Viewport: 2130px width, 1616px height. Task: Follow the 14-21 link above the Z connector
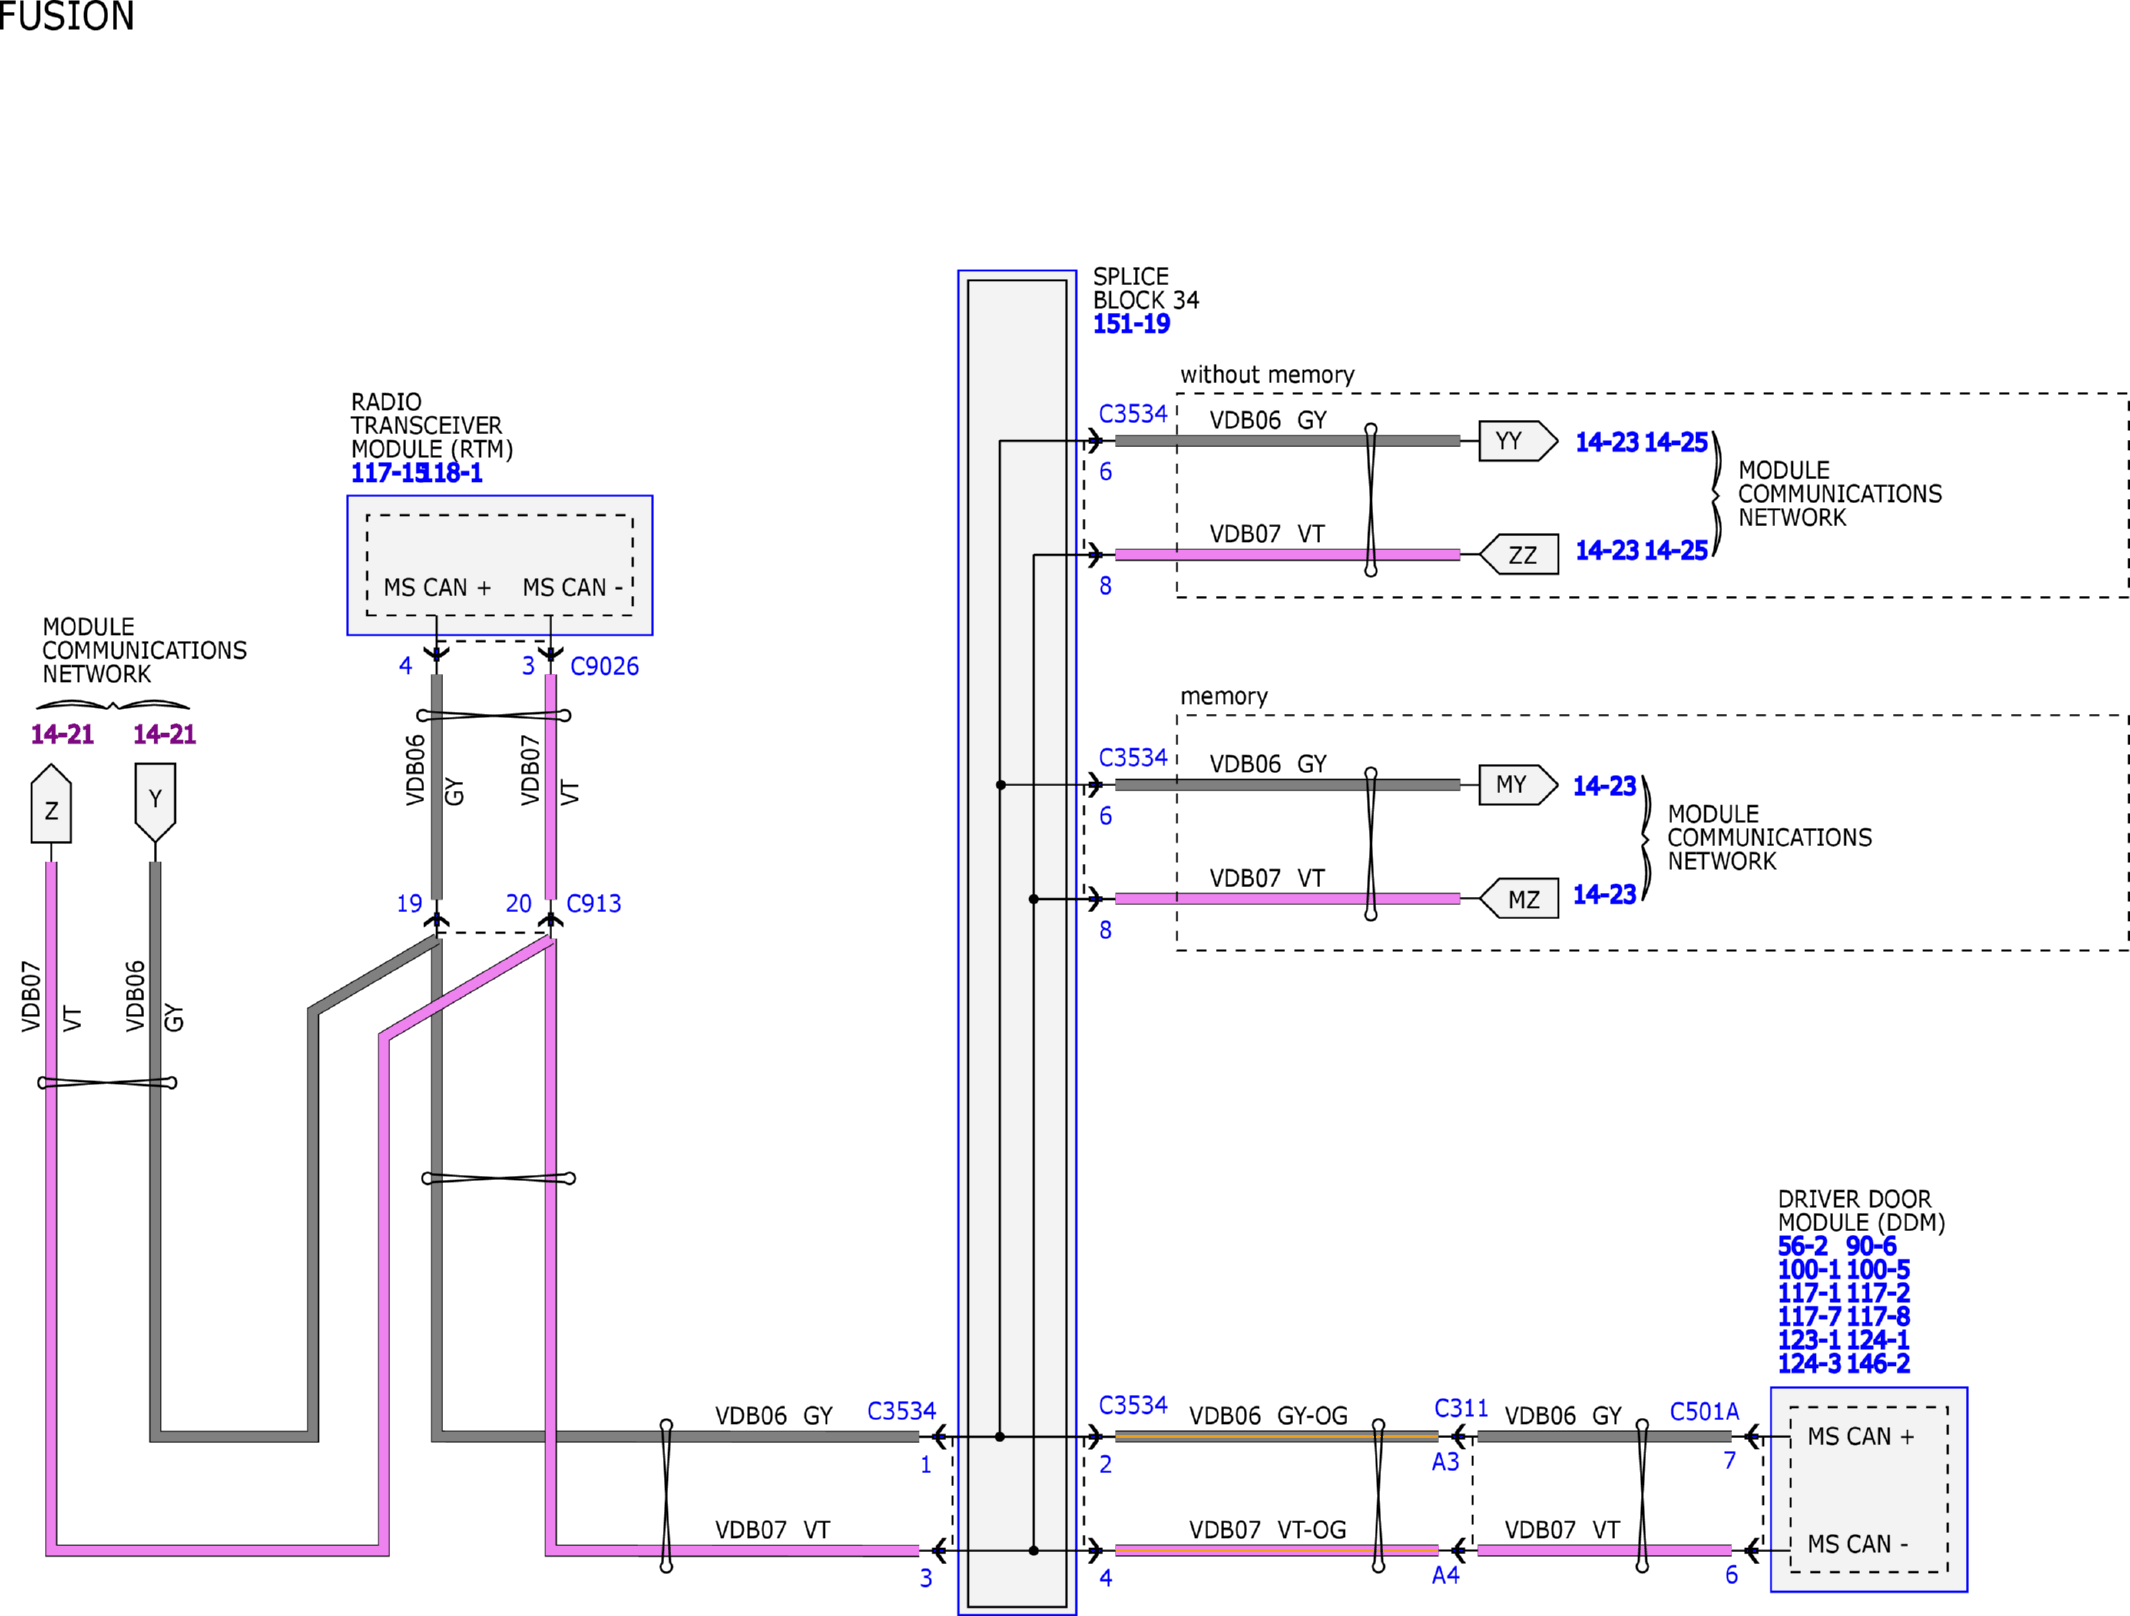(x=62, y=734)
